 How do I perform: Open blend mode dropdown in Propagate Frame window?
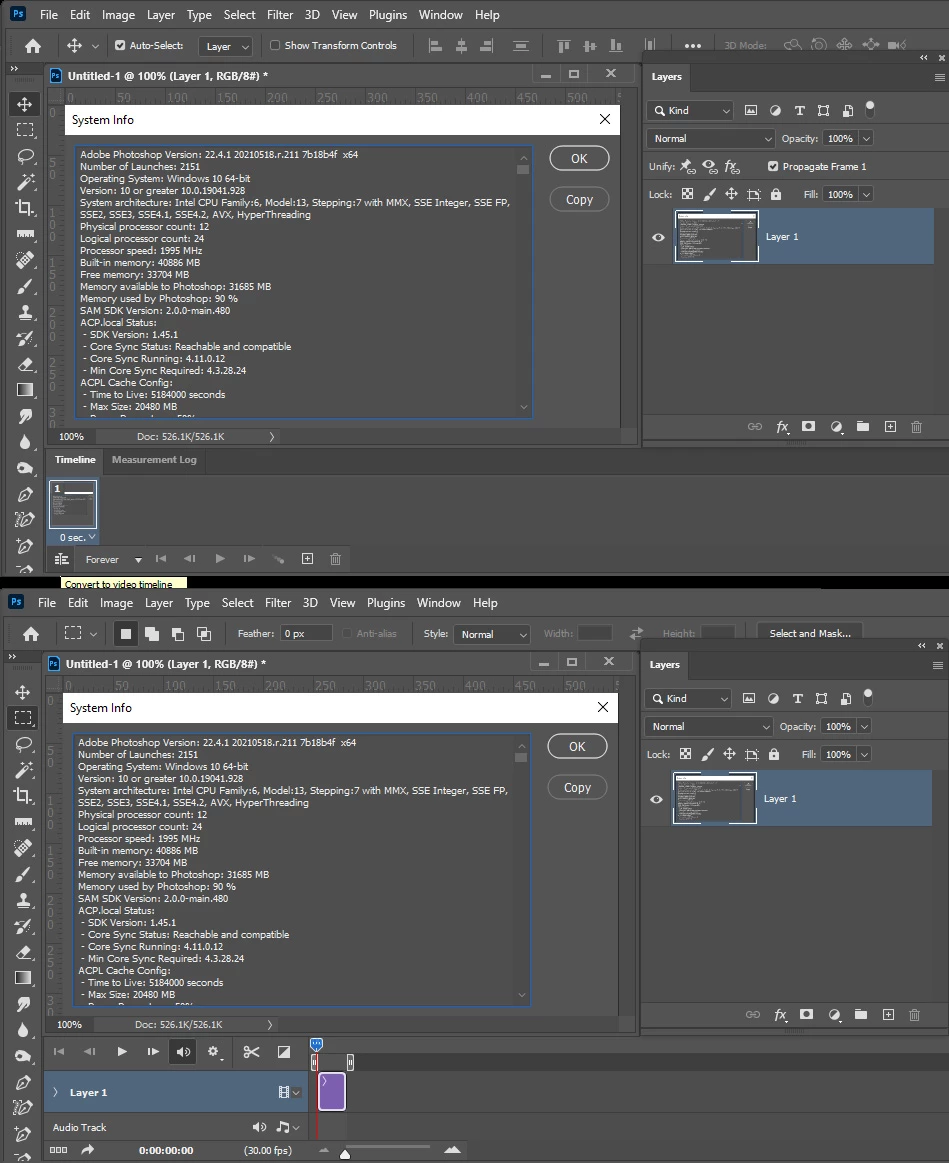tap(712, 139)
